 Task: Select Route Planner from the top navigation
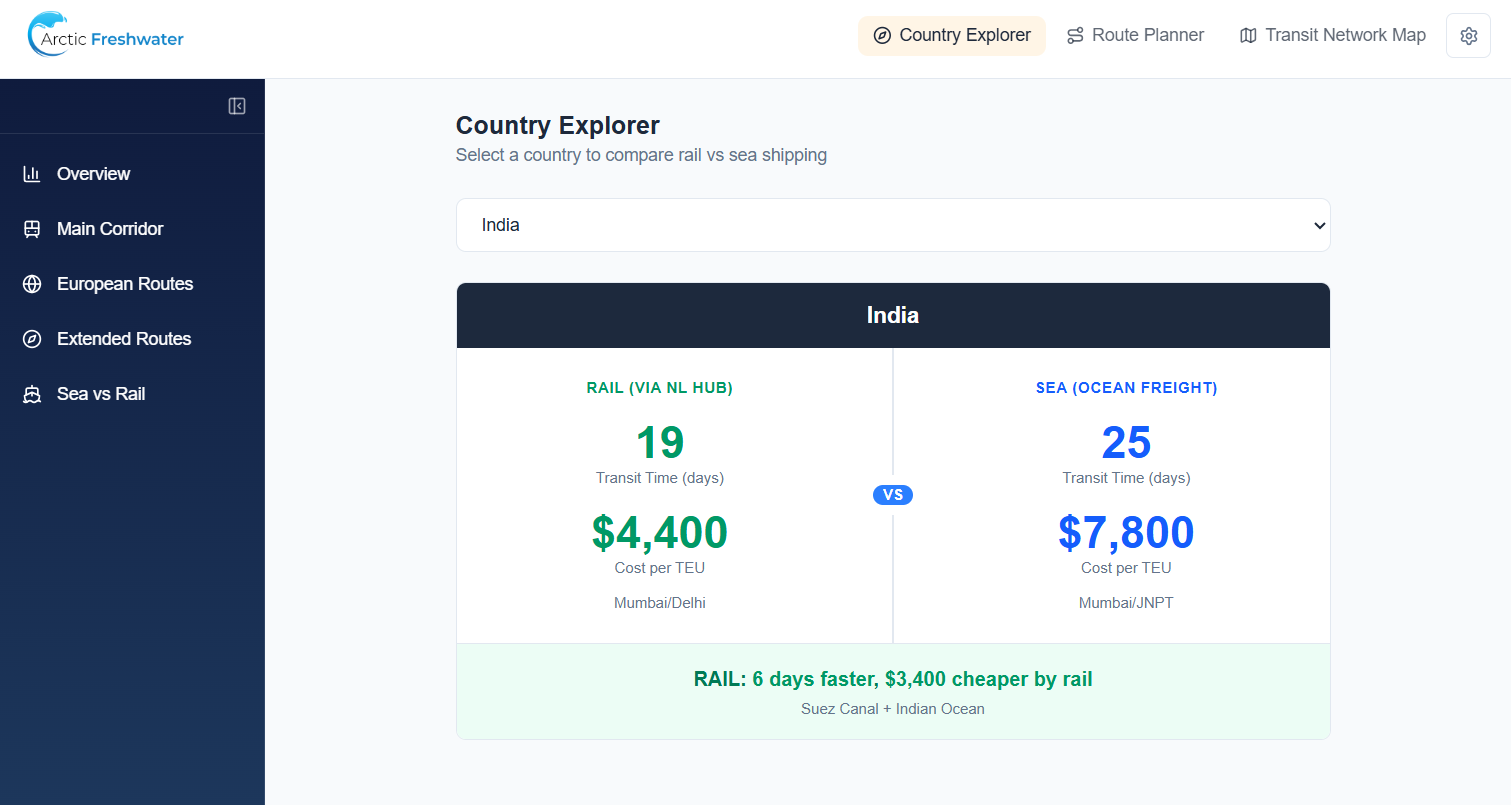tap(1135, 34)
